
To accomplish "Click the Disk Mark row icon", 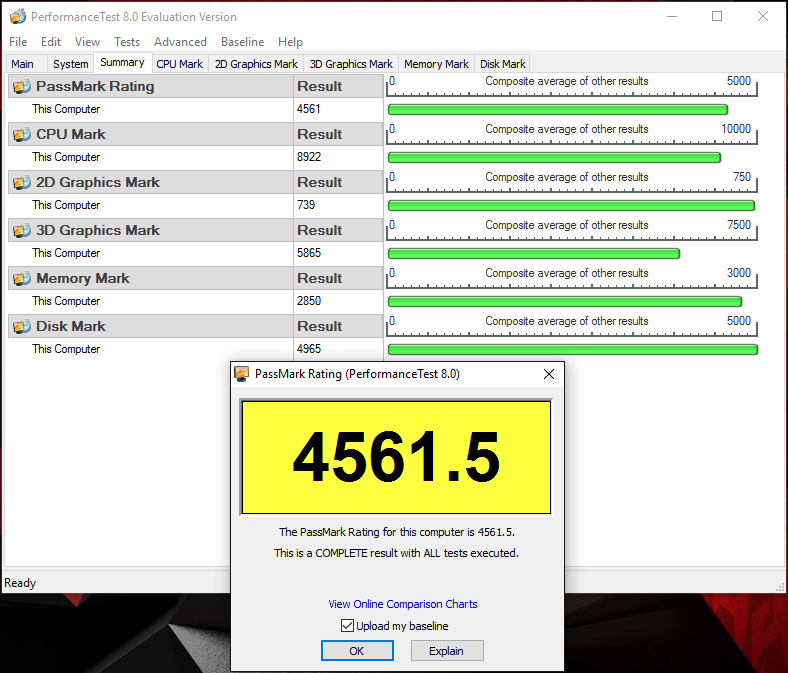I will [x=22, y=326].
